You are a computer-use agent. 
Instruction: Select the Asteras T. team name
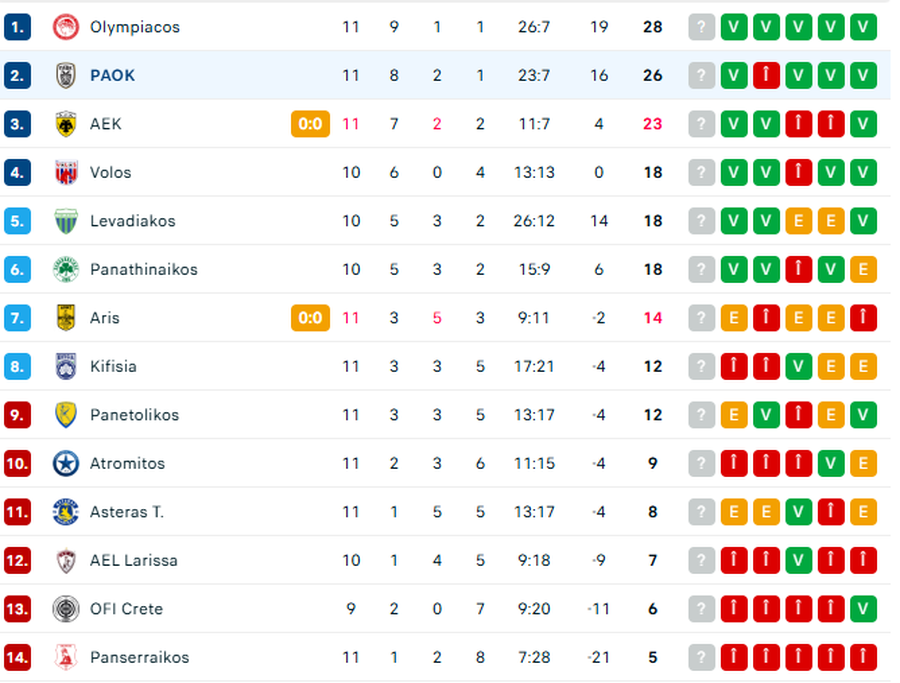(x=126, y=512)
